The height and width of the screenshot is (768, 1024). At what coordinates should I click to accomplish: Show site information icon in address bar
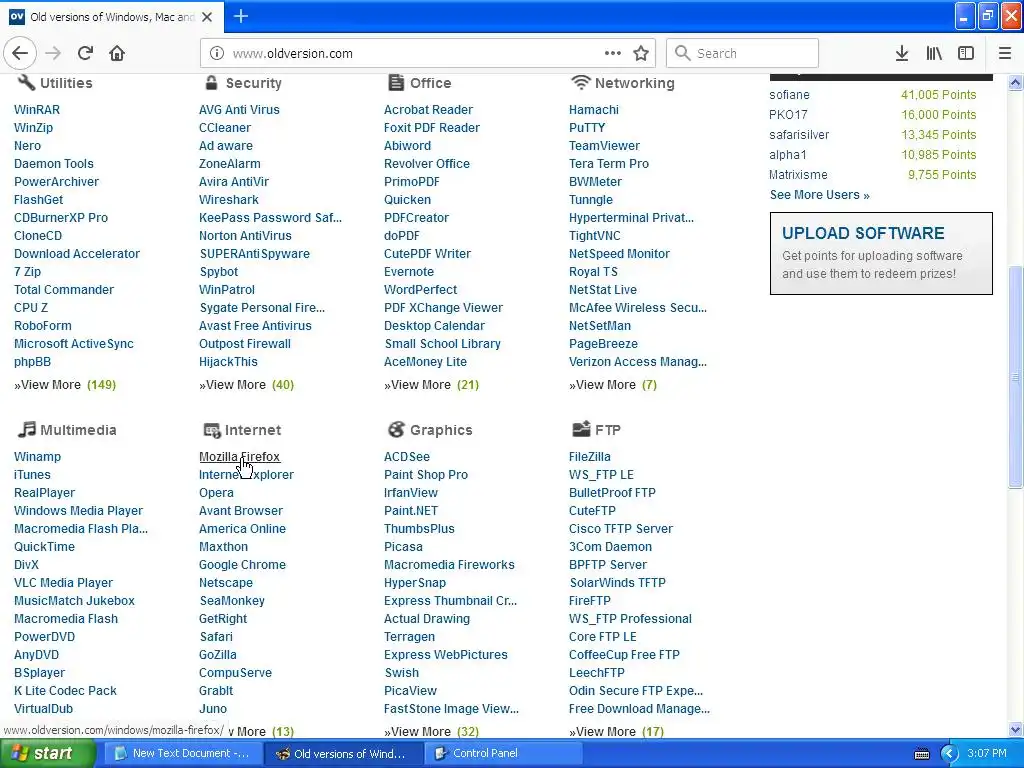217,54
